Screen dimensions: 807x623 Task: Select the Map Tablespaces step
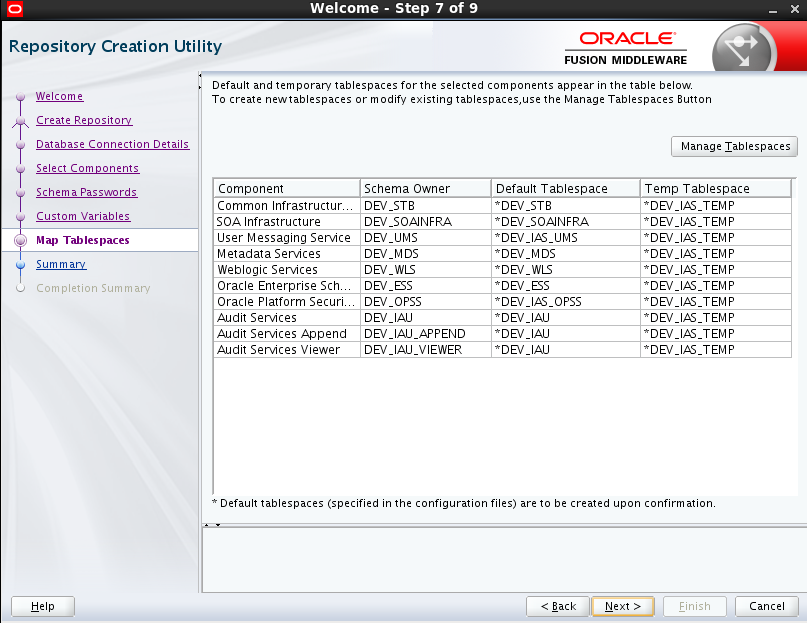83,240
